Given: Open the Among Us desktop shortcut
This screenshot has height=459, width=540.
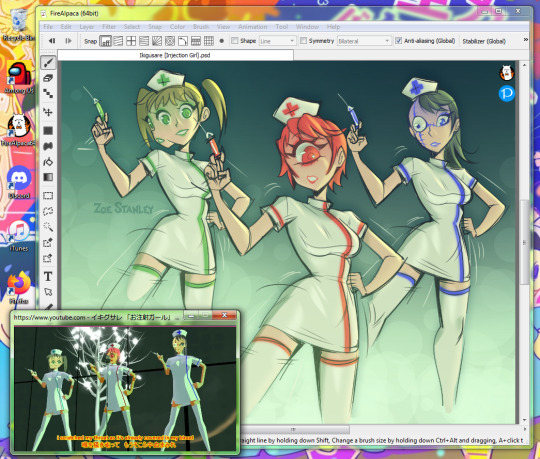Looking at the screenshot, I should point(19,77).
